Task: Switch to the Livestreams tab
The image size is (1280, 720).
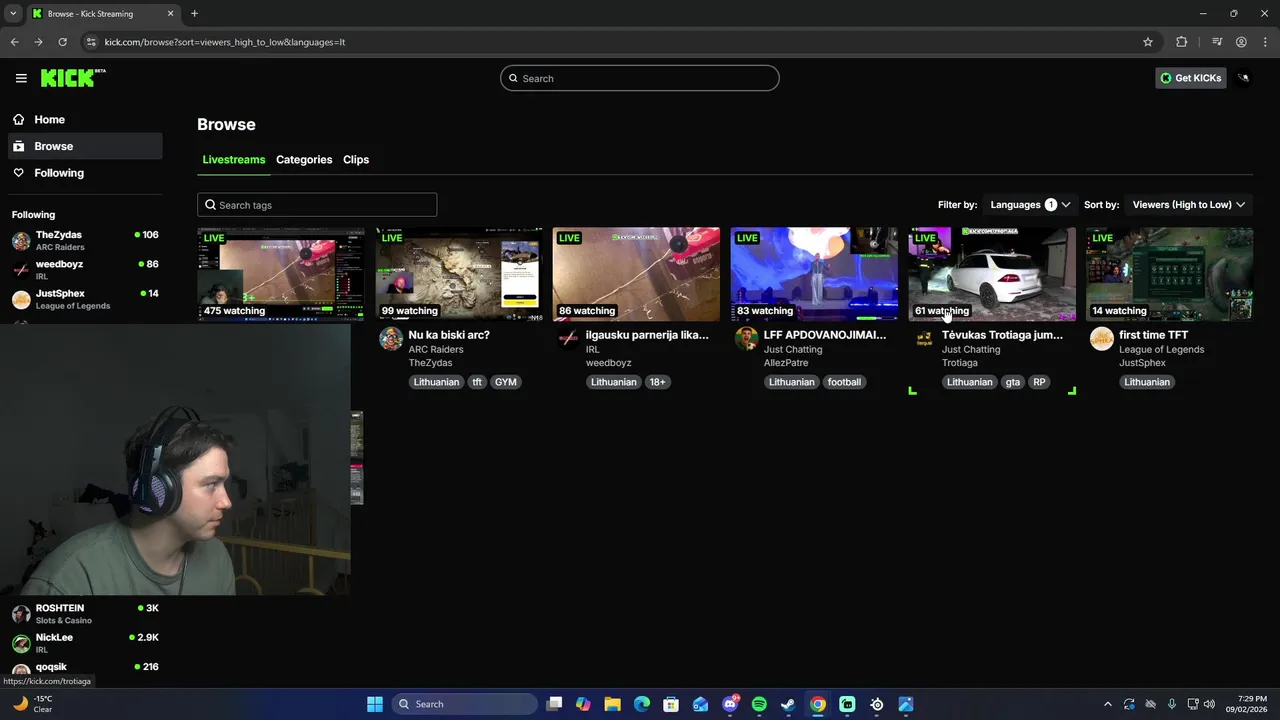Action: [x=234, y=160]
